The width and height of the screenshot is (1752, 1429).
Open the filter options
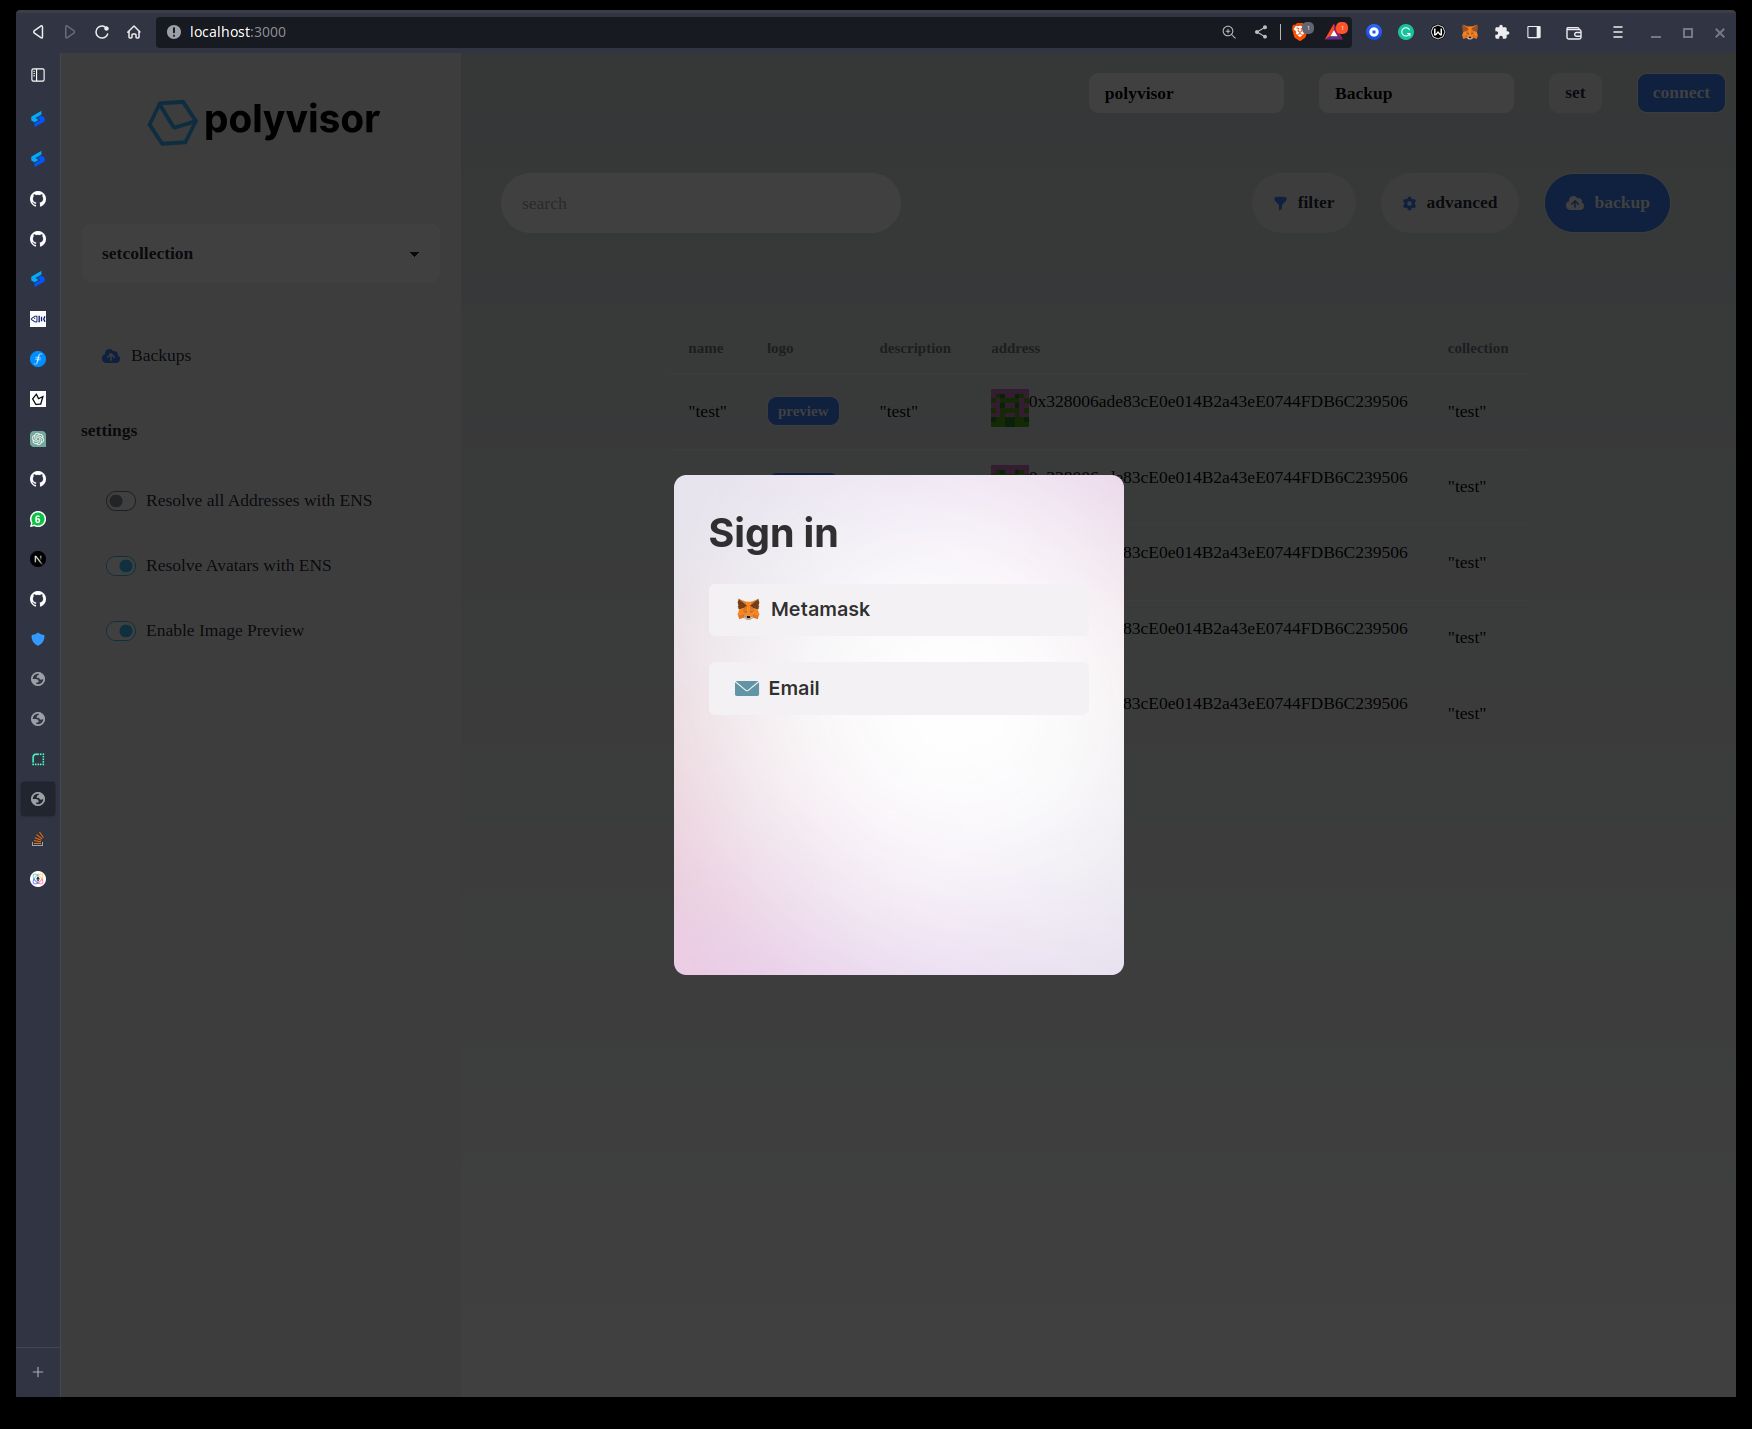tap(1304, 203)
